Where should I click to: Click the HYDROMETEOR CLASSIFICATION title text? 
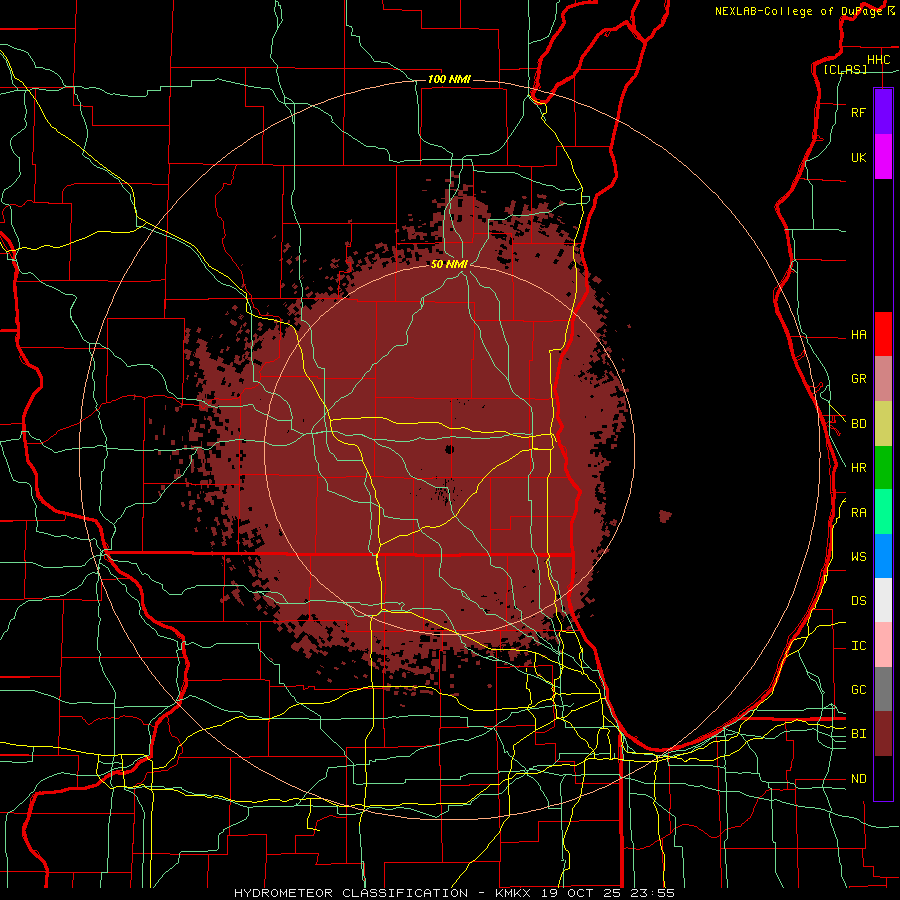[x=351, y=893]
